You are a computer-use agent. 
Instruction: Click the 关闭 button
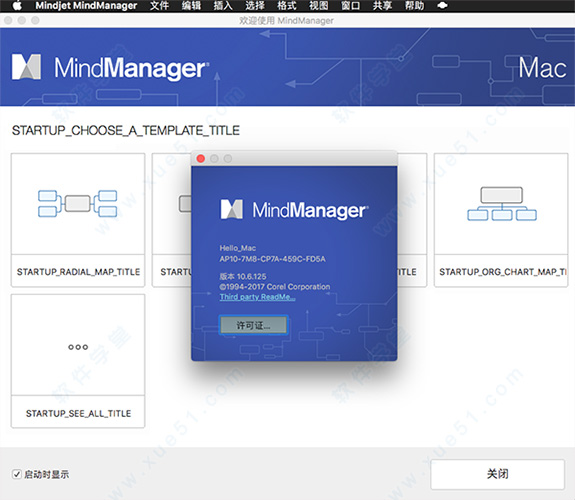(497, 474)
